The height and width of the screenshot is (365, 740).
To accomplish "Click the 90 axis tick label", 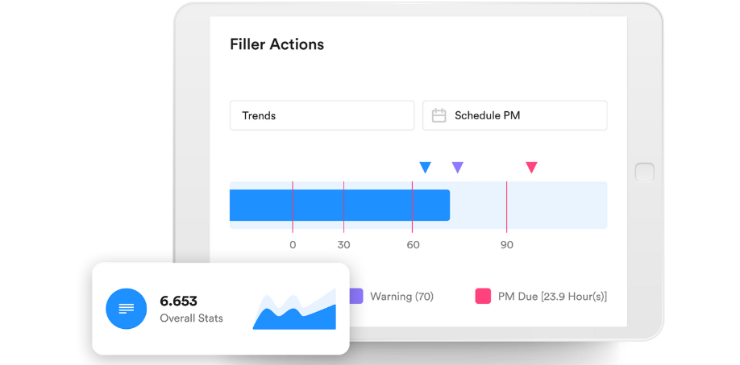I will [506, 245].
